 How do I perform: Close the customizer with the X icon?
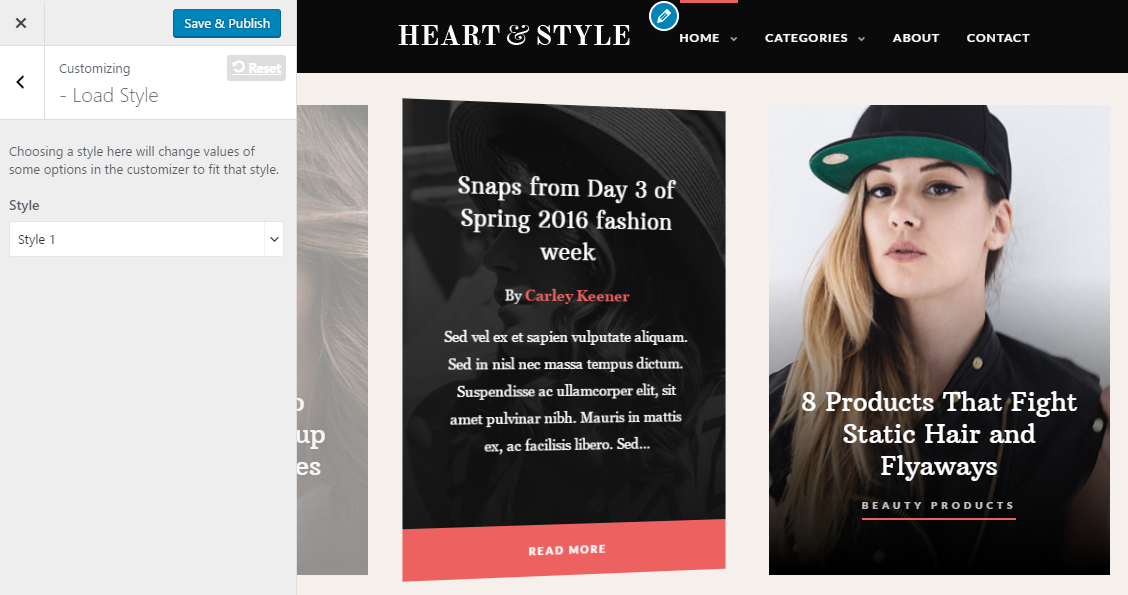pyautogui.click(x=21, y=23)
